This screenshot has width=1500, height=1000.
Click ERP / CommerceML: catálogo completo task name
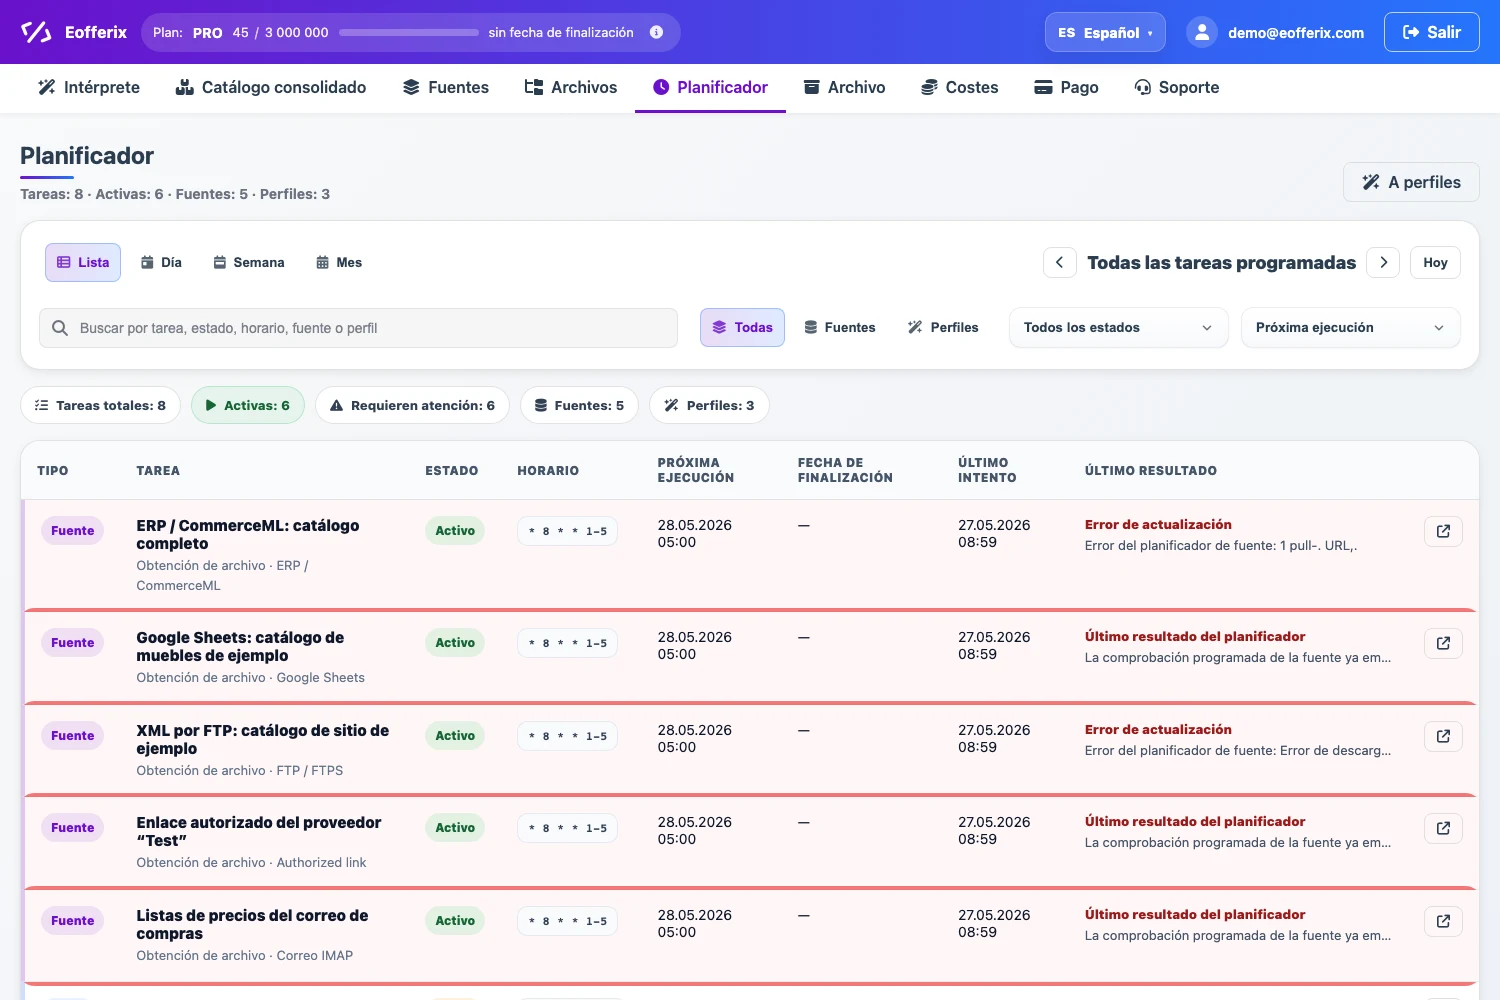248,535
